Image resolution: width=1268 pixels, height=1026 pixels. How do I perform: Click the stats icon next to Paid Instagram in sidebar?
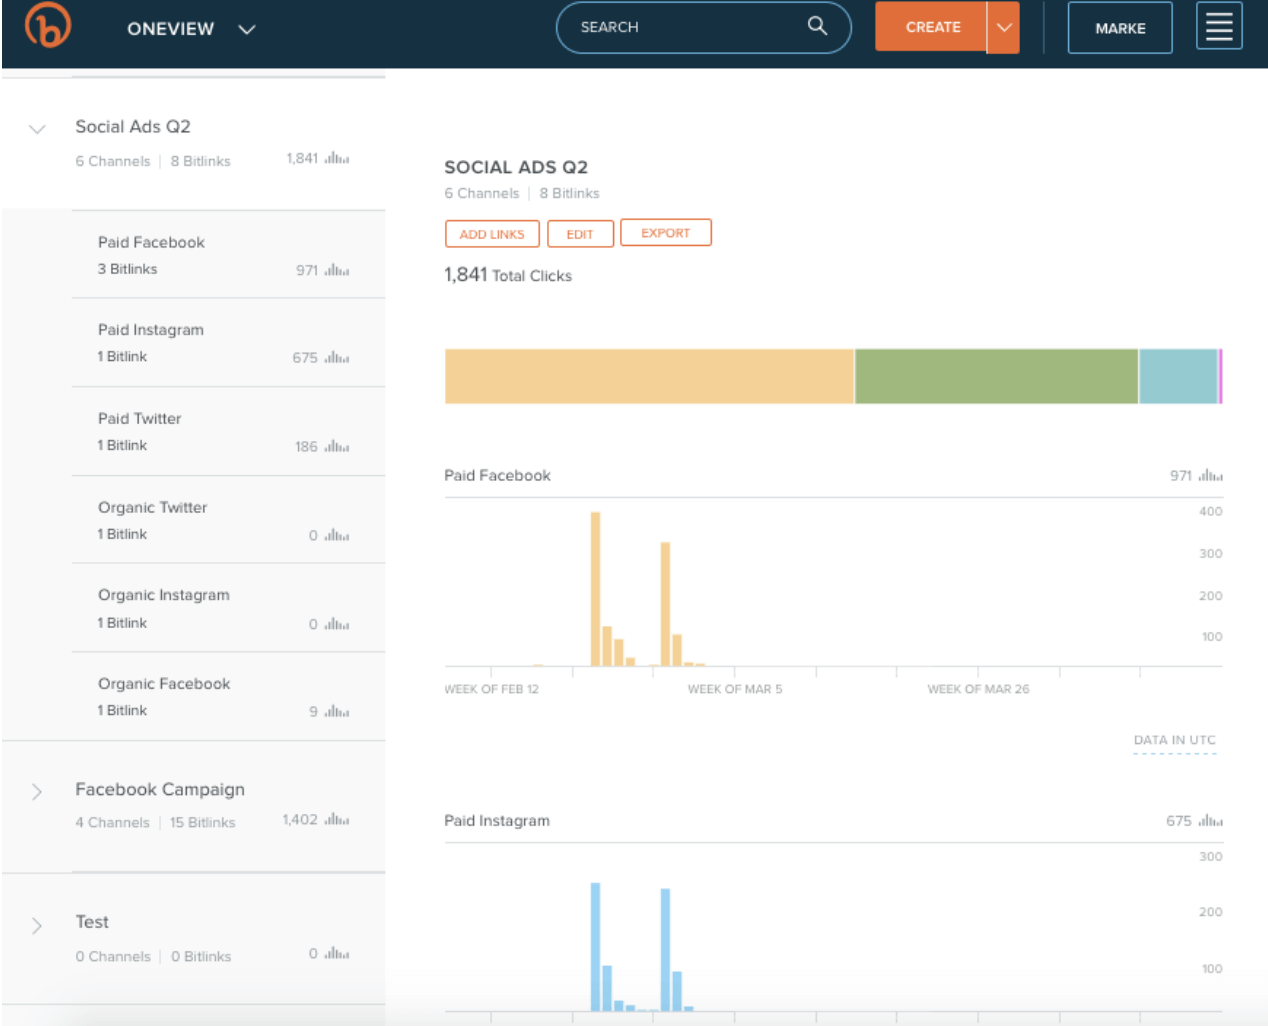tap(338, 357)
